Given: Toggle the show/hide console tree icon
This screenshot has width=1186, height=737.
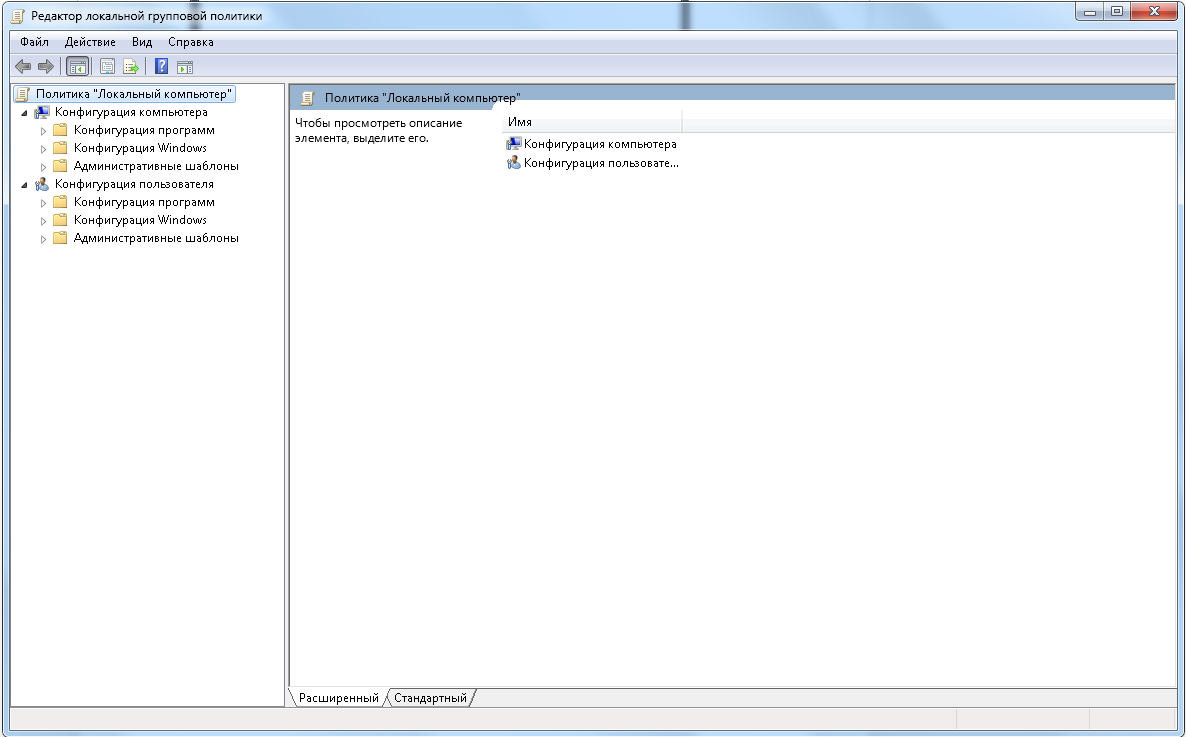Looking at the screenshot, I should click(77, 67).
